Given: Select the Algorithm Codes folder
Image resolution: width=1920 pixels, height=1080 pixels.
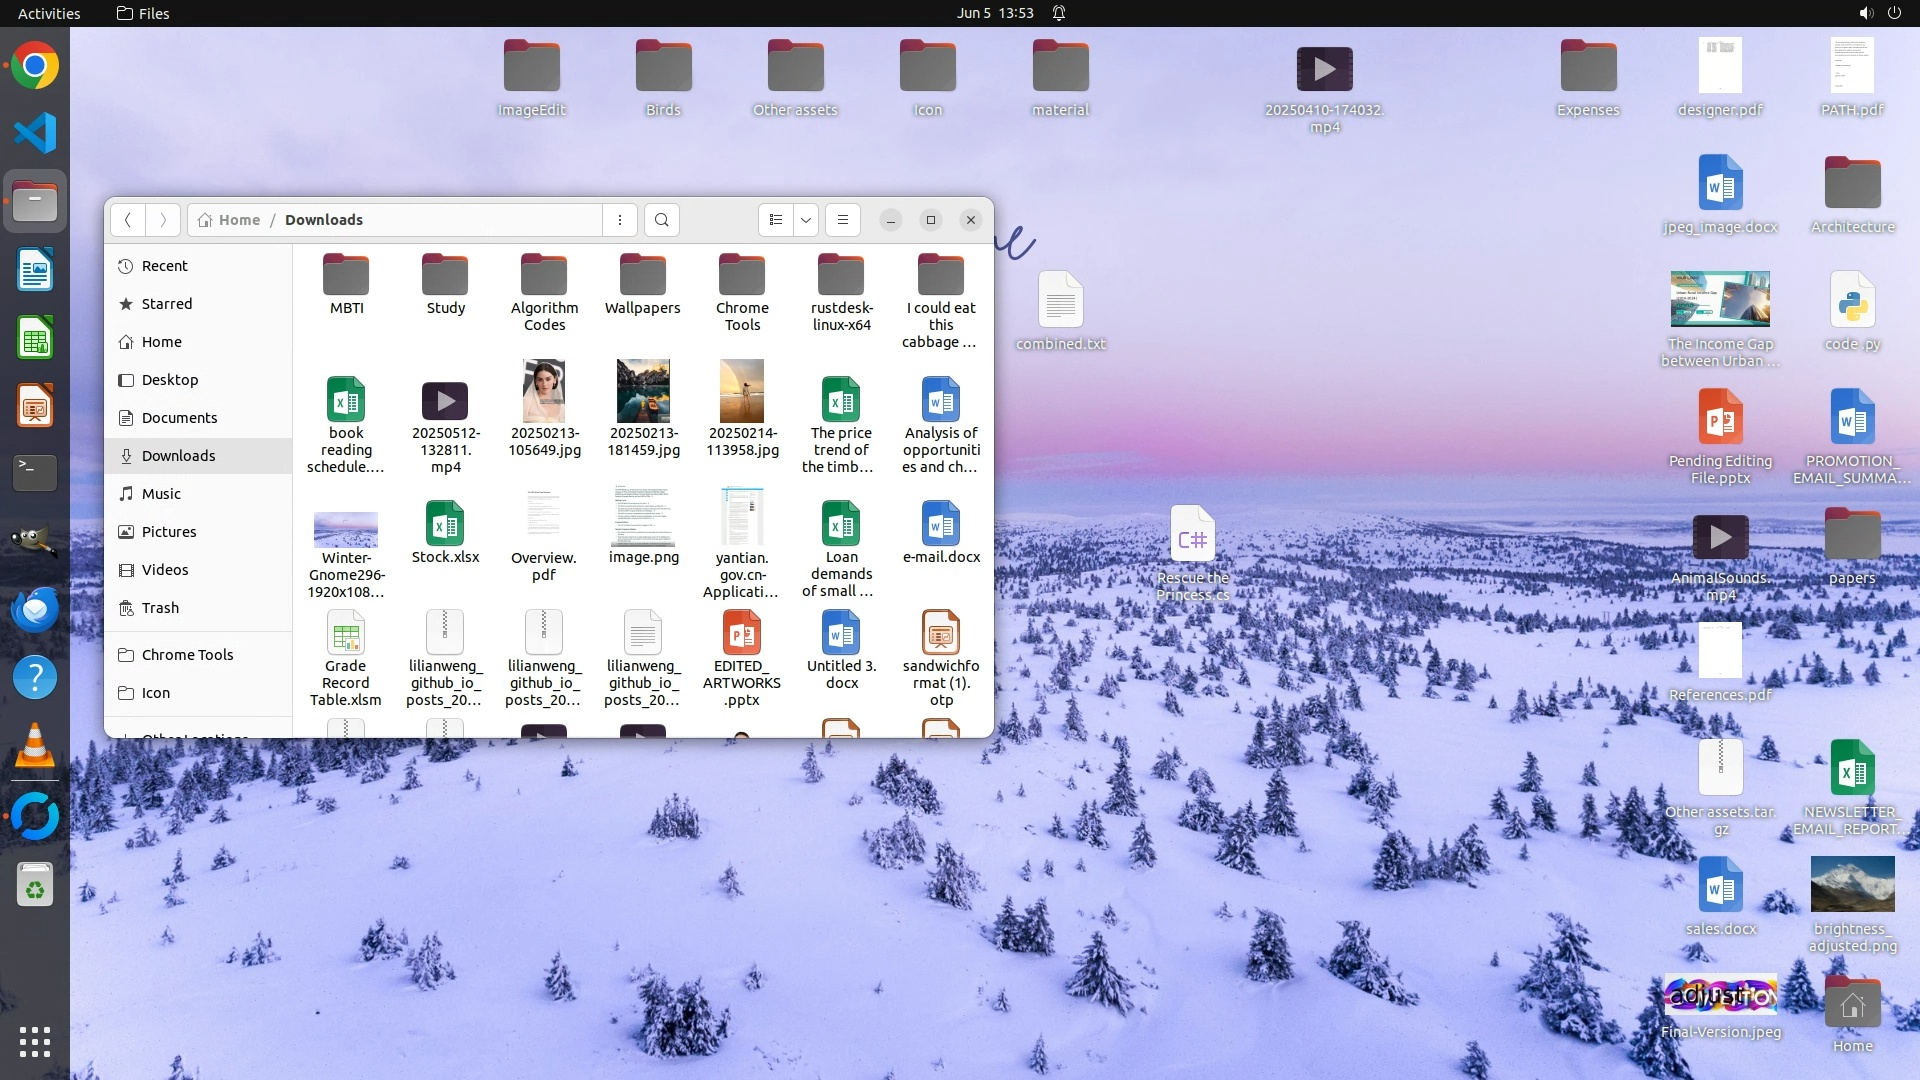Looking at the screenshot, I should pyautogui.click(x=544, y=276).
